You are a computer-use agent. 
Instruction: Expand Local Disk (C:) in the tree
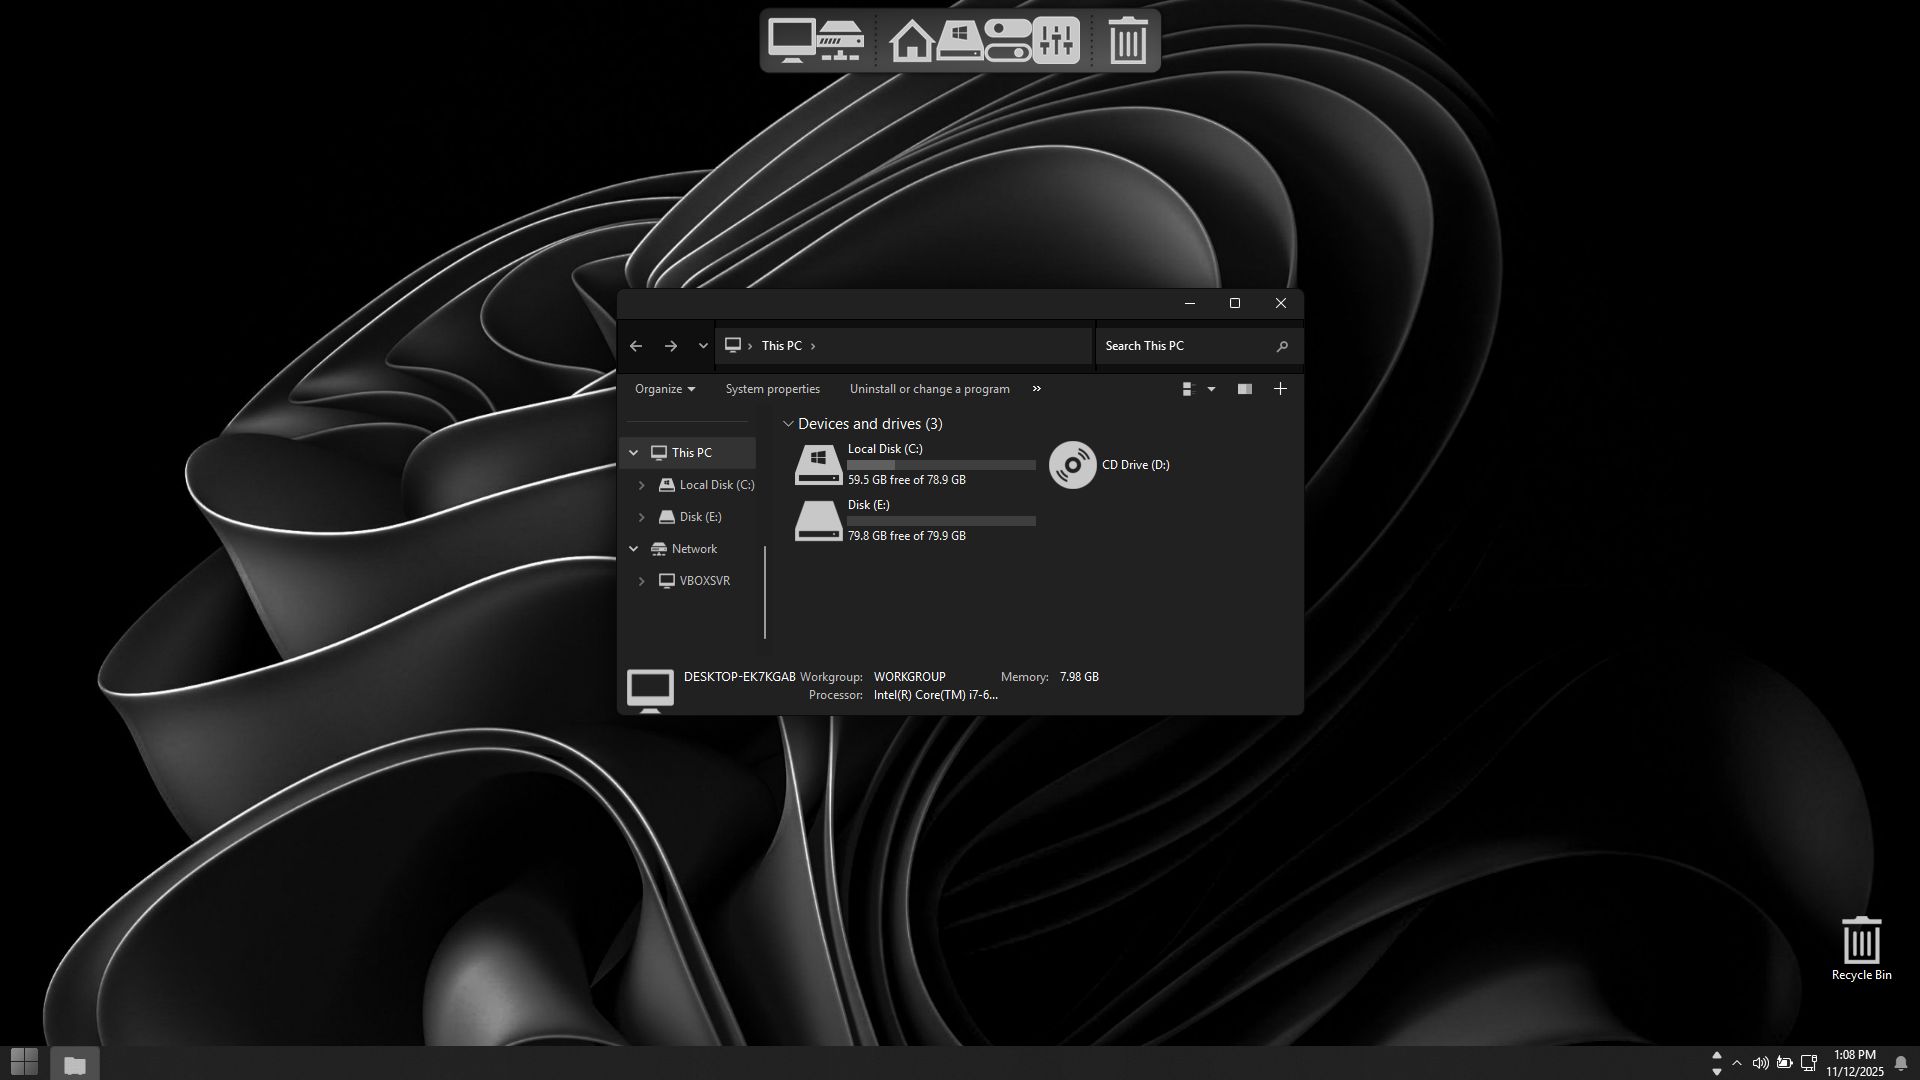point(642,485)
